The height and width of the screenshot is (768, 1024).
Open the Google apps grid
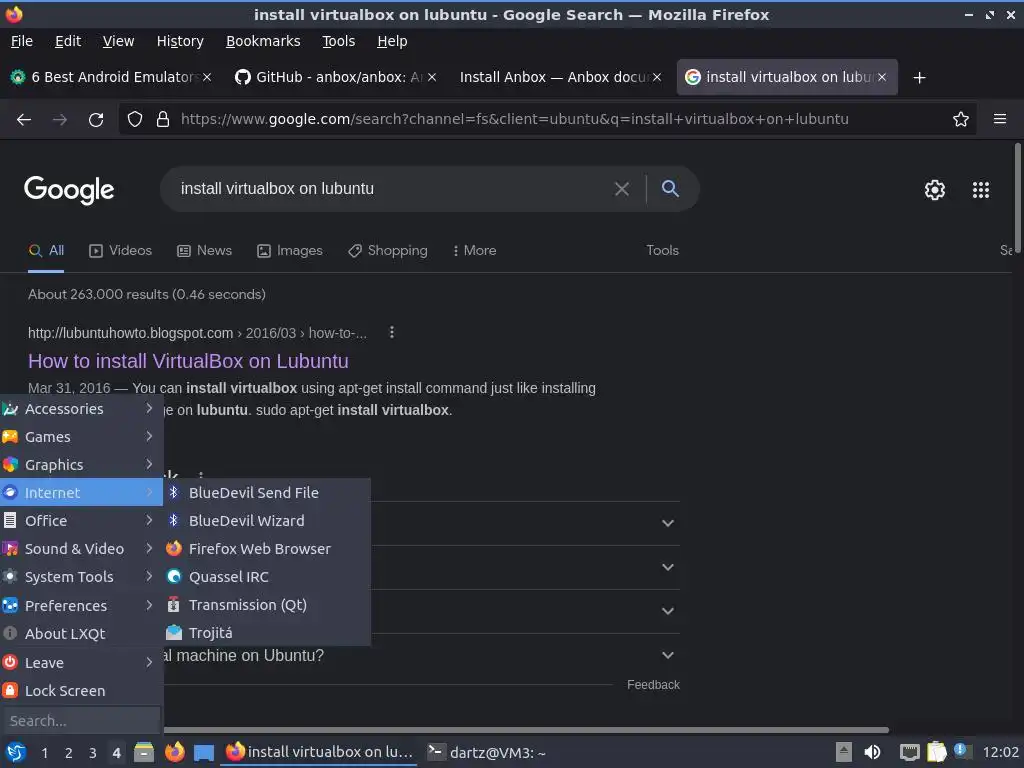click(981, 189)
